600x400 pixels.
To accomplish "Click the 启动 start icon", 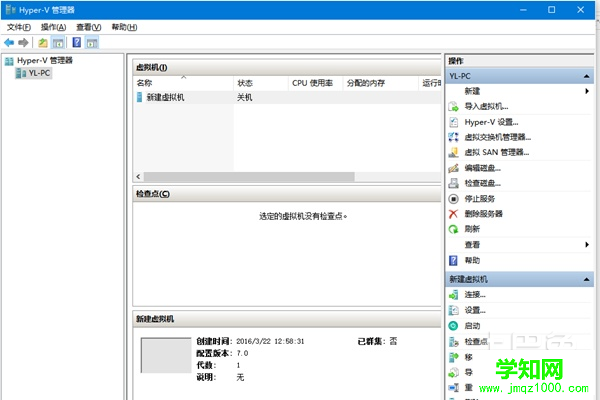I will coord(453,326).
